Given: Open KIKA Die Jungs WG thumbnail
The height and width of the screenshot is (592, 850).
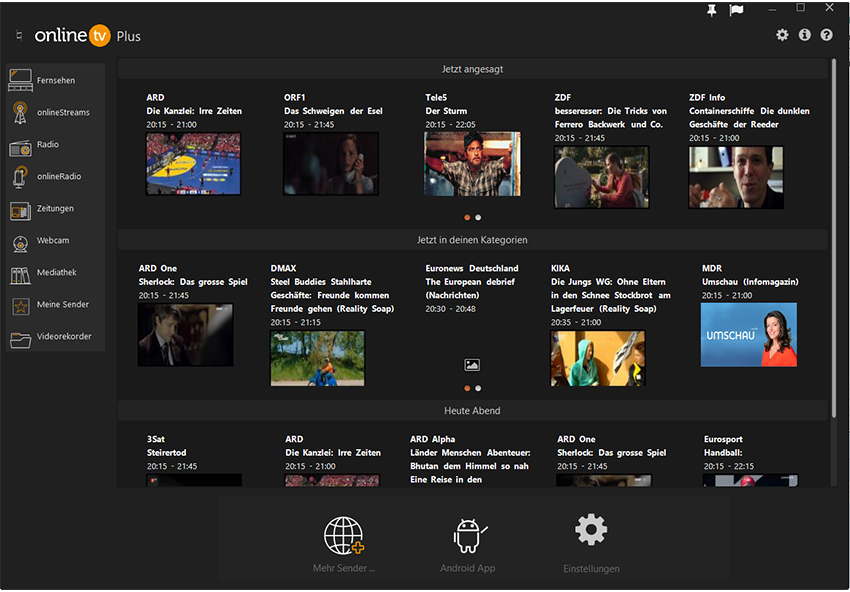Looking at the screenshot, I should (598, 358).
